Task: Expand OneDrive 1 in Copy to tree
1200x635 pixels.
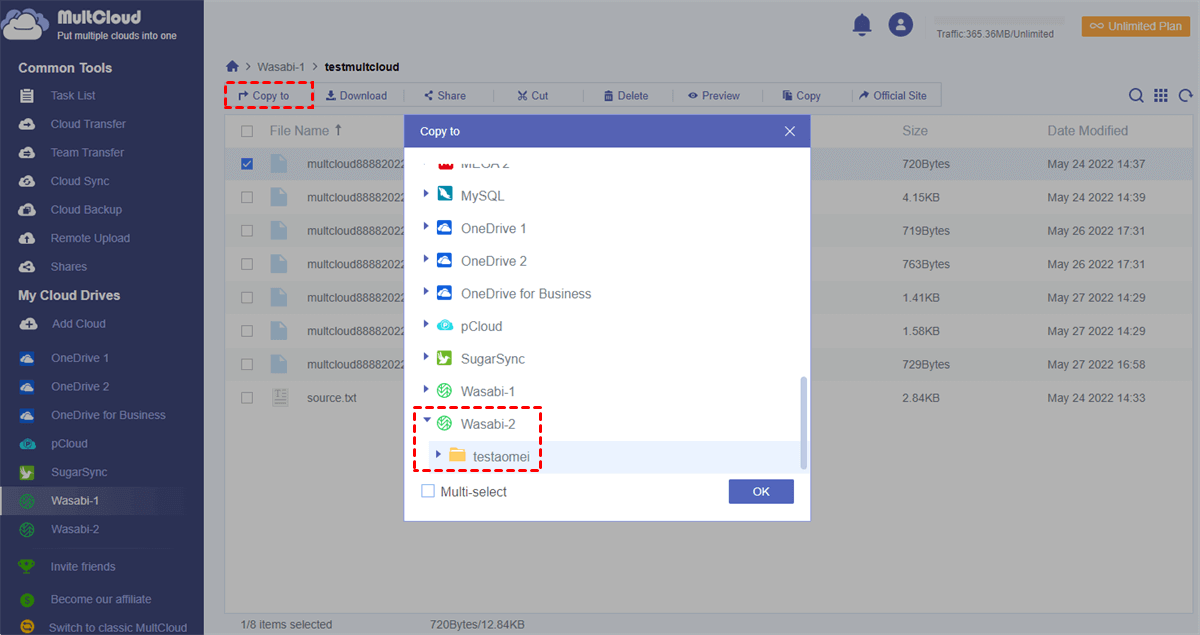Action: (427, 227)
